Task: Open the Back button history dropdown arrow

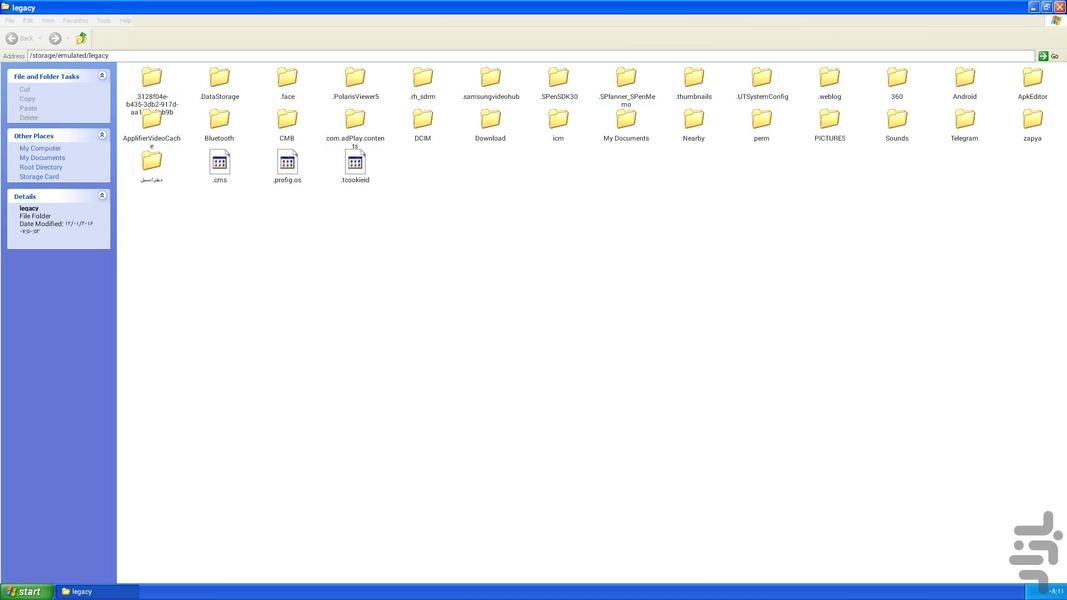Action: click(40, 38)
